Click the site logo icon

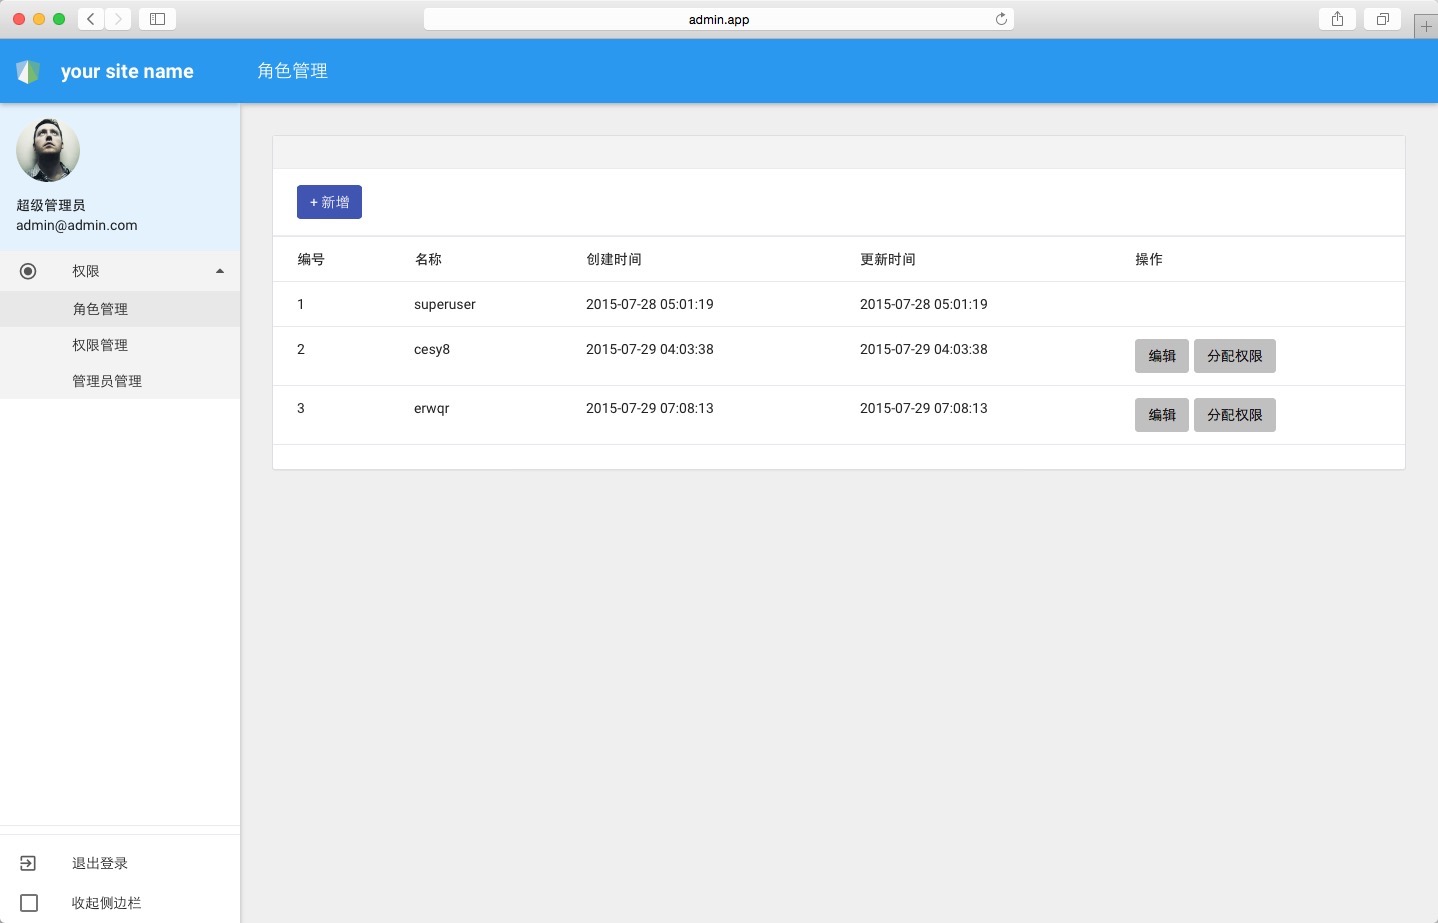click(28, 71)
